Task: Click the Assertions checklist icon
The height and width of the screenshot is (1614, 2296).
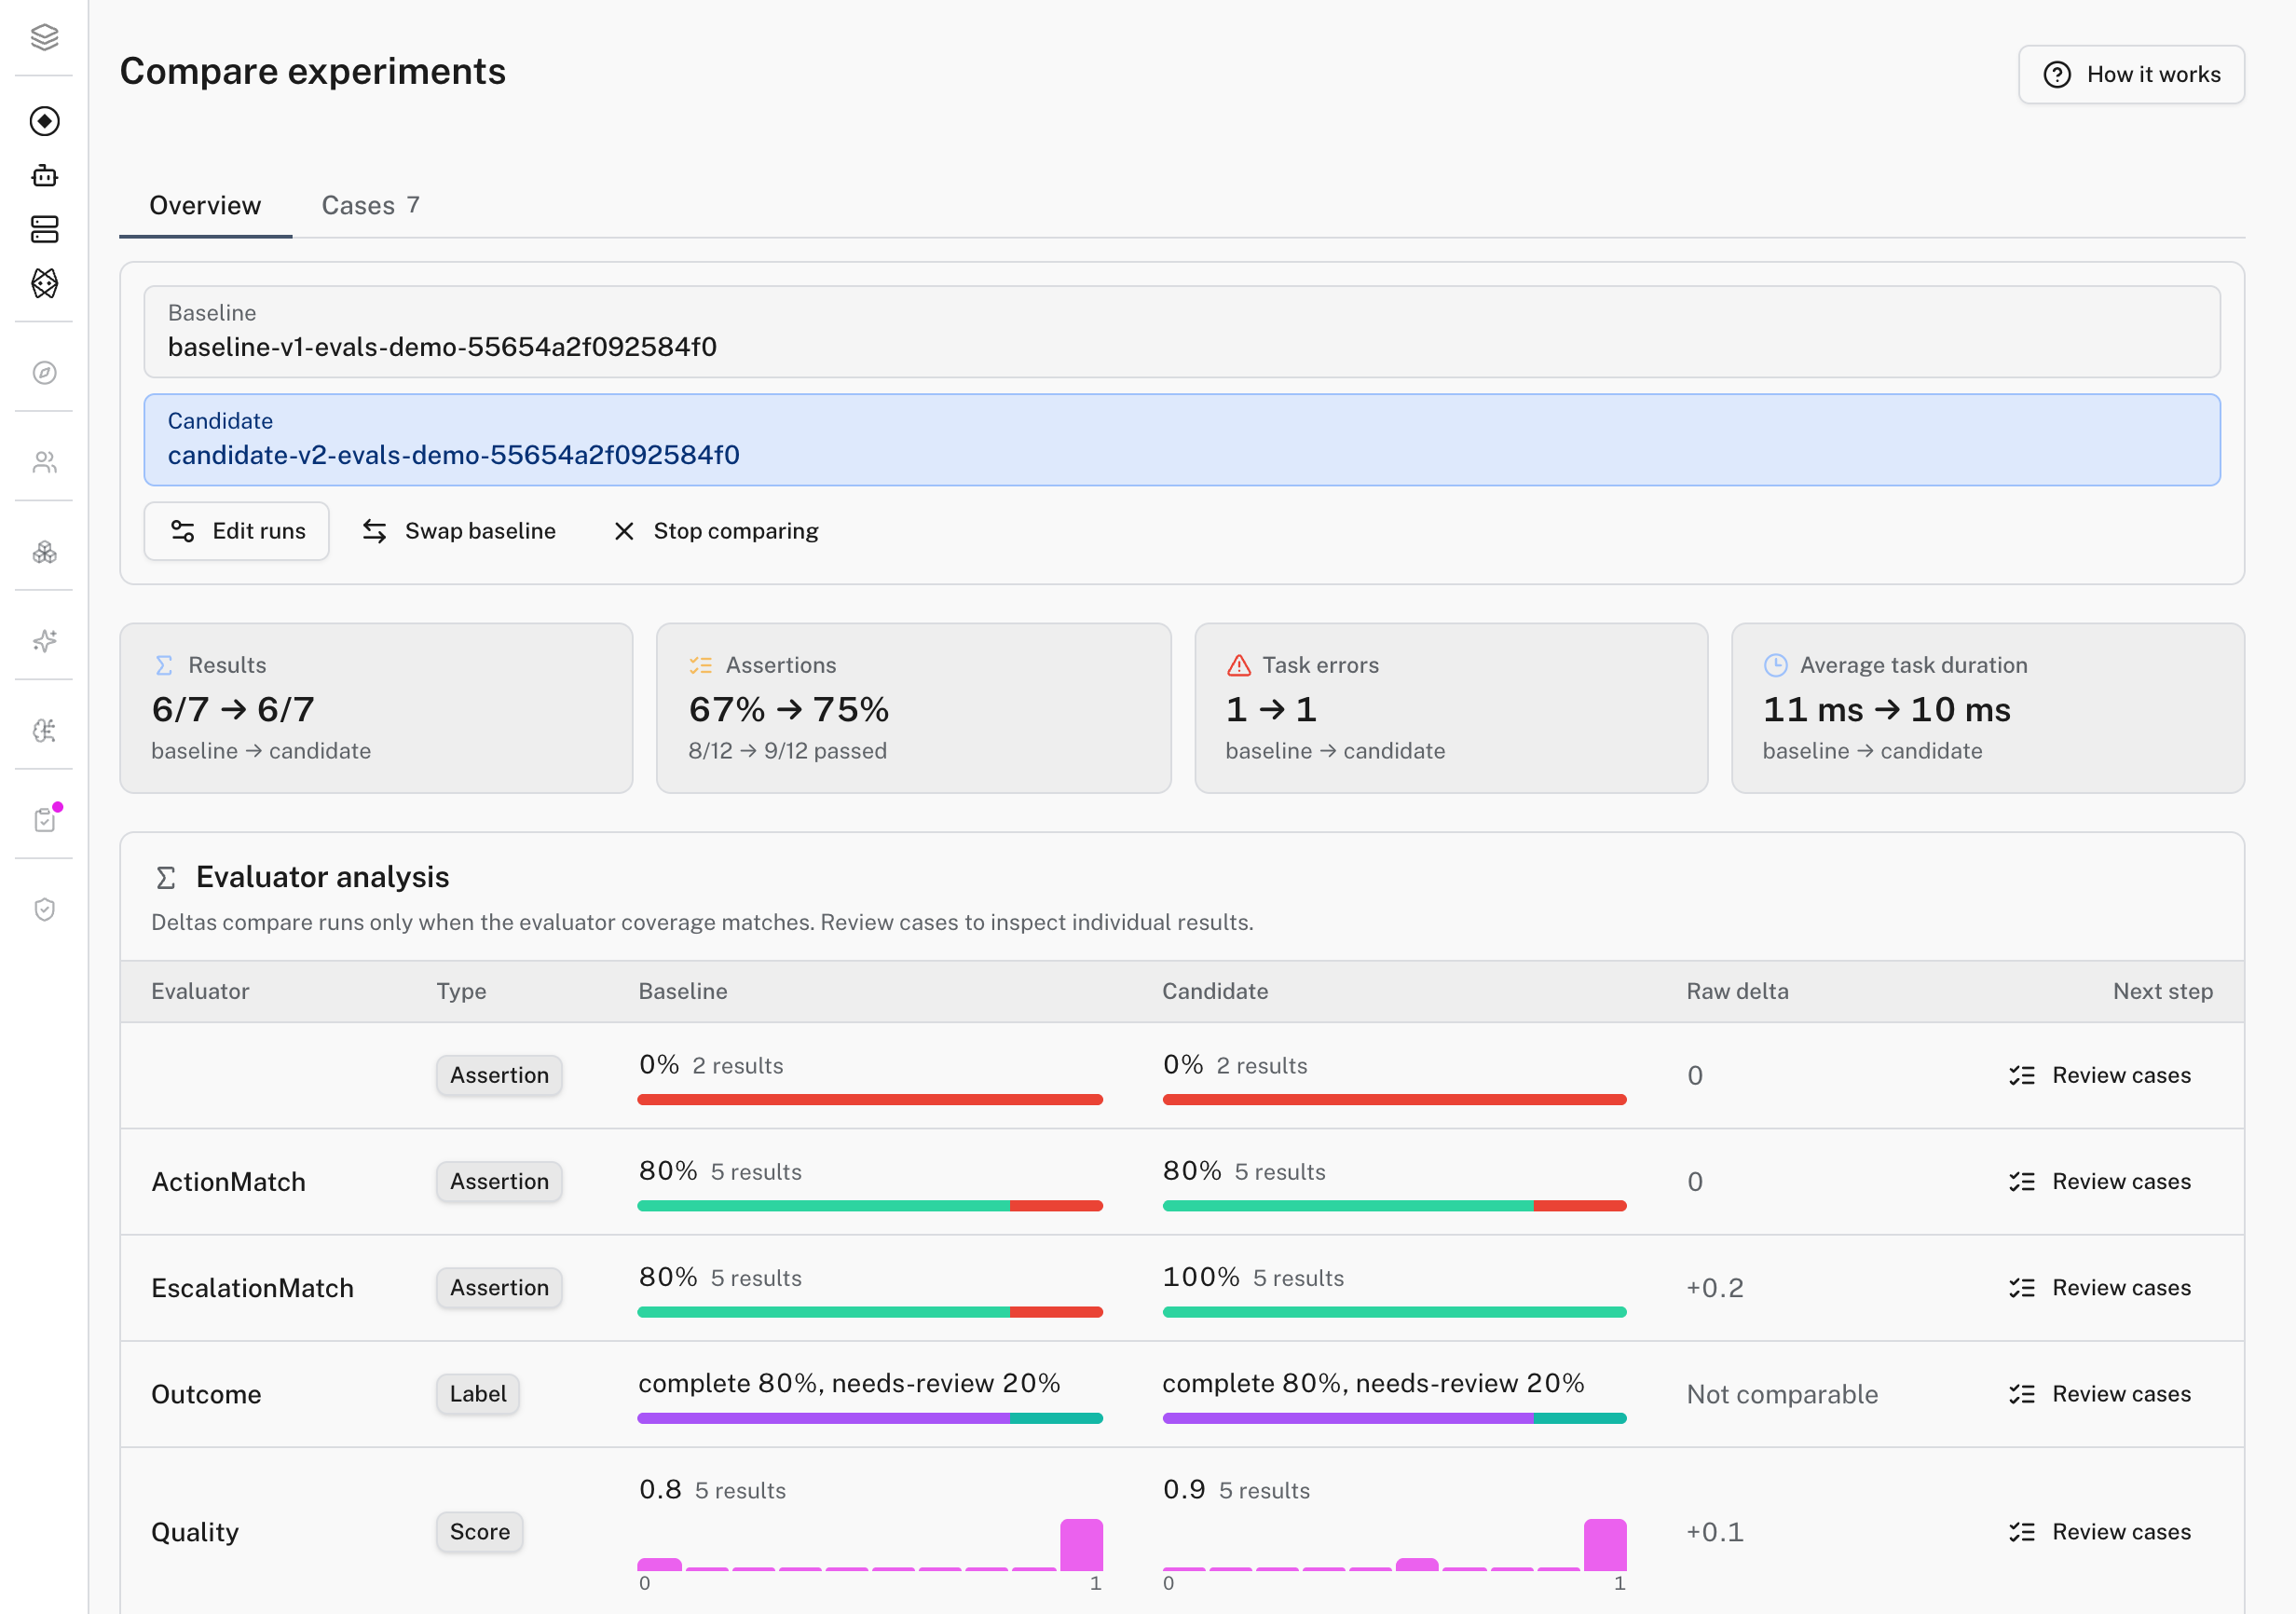Action: pos(701,665)
